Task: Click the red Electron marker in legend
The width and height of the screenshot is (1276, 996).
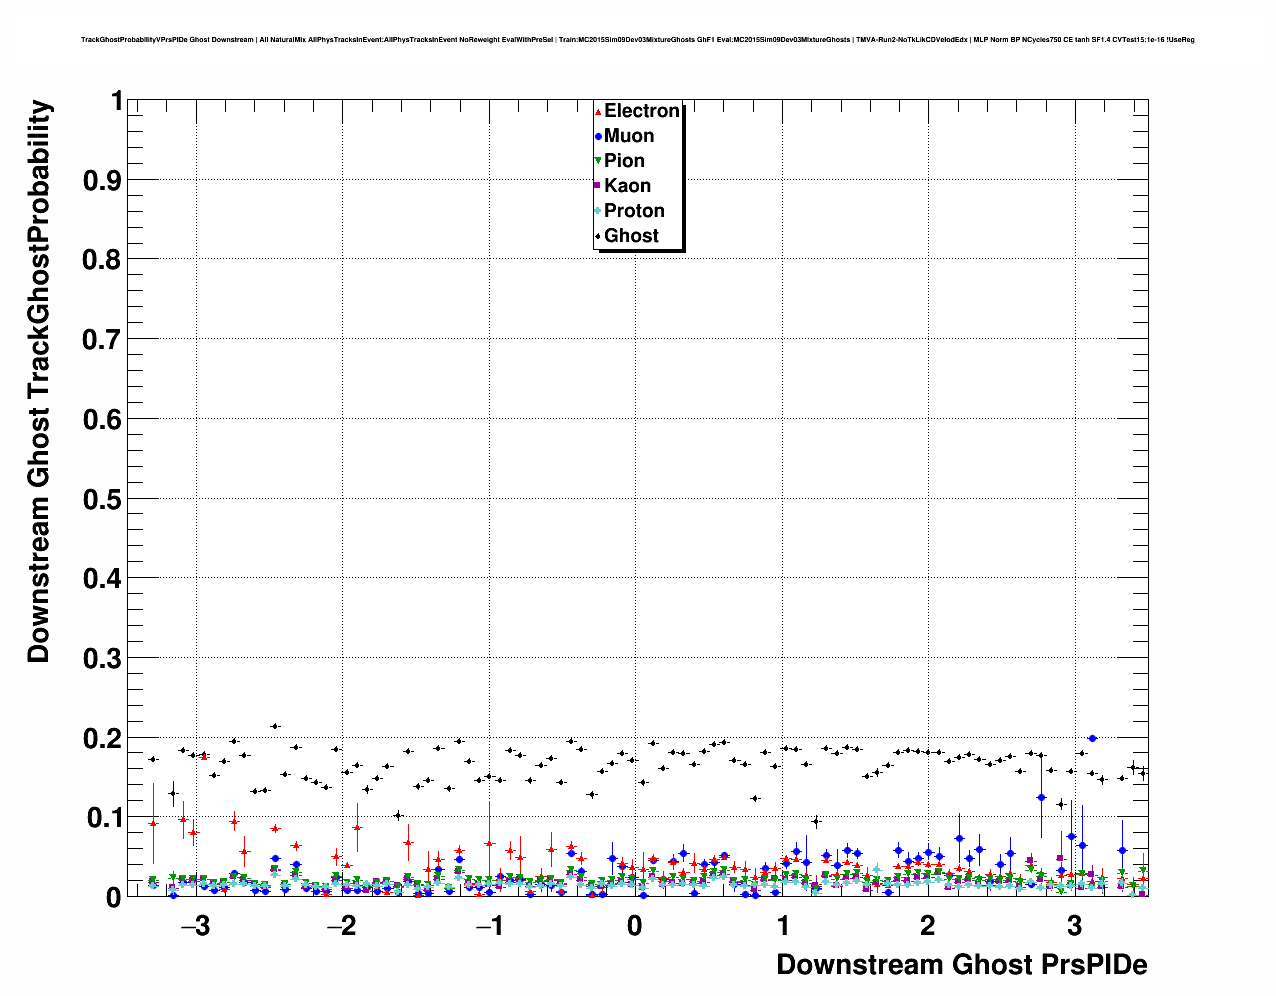Action: tap(598, 112)
